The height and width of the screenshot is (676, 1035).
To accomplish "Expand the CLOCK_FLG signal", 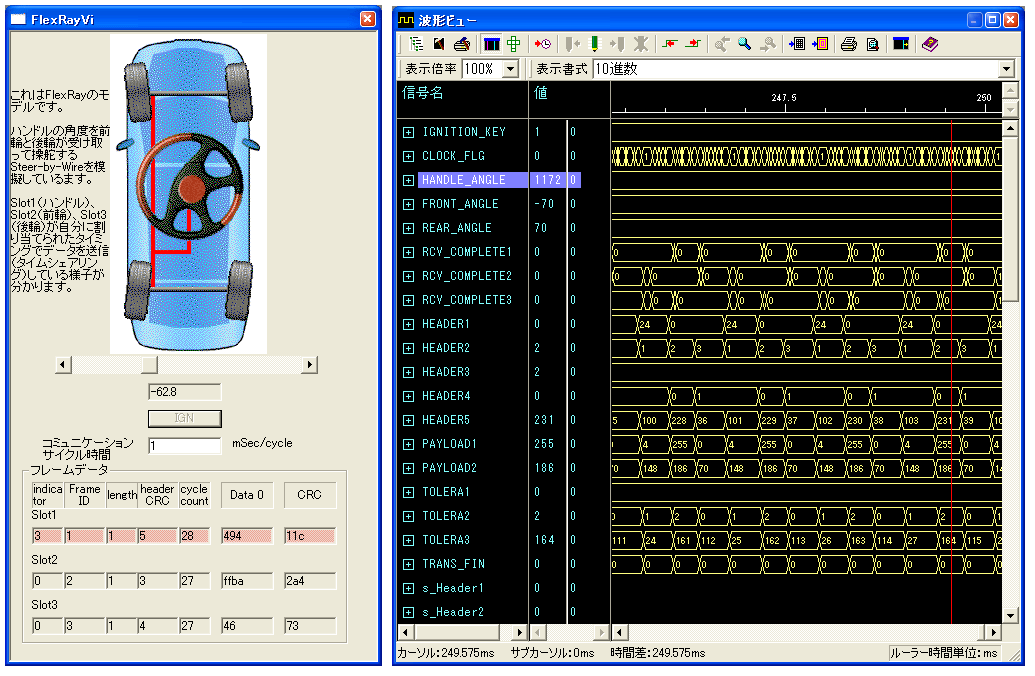I will 409,156.
